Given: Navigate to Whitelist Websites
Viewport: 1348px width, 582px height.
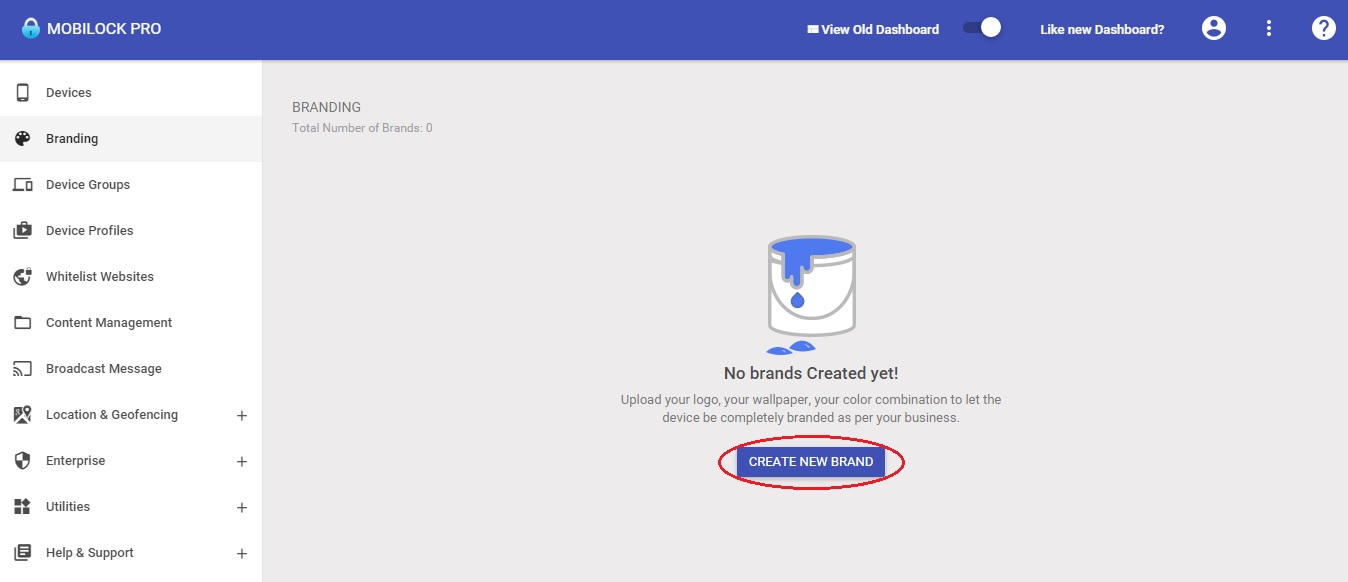Looking at the screenshot, I should [131, 277].
